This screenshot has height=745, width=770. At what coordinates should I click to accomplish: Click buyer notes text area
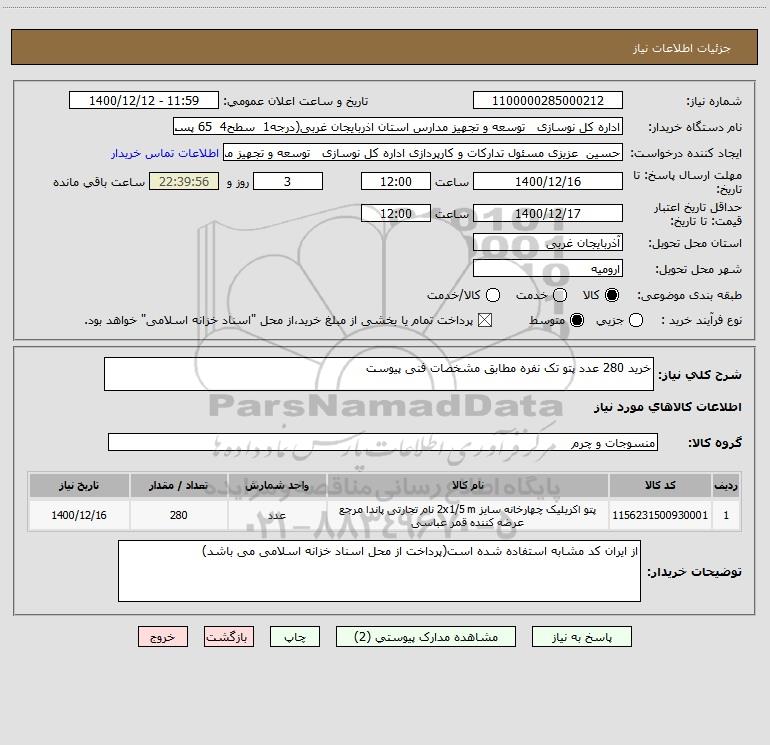pos(379,571)
